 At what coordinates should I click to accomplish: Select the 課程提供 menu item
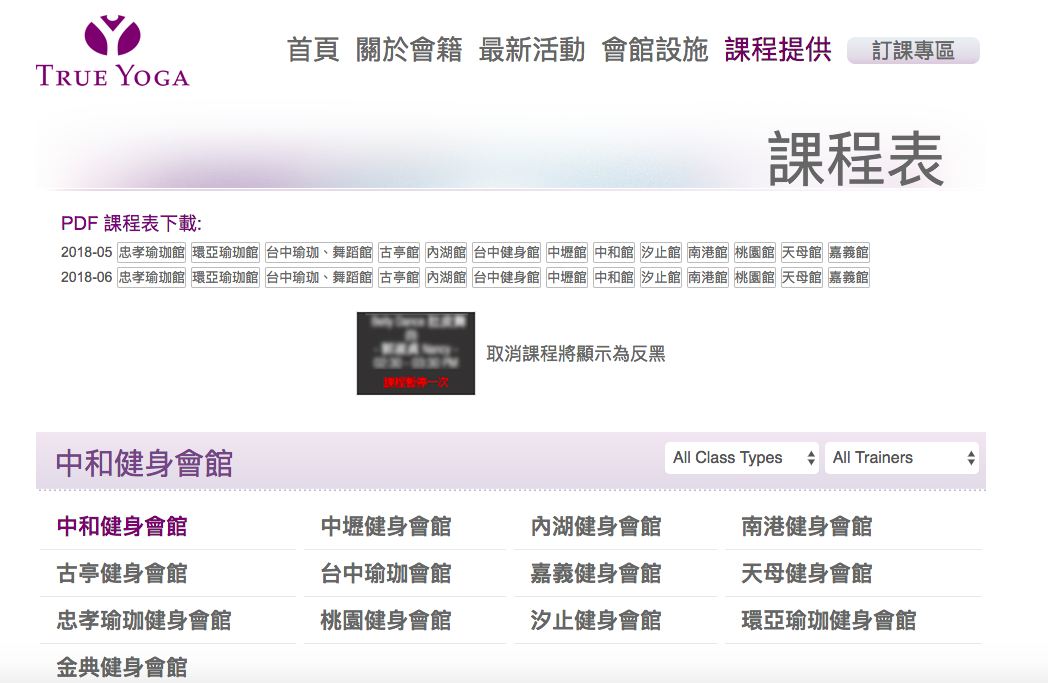coord(778,50)
